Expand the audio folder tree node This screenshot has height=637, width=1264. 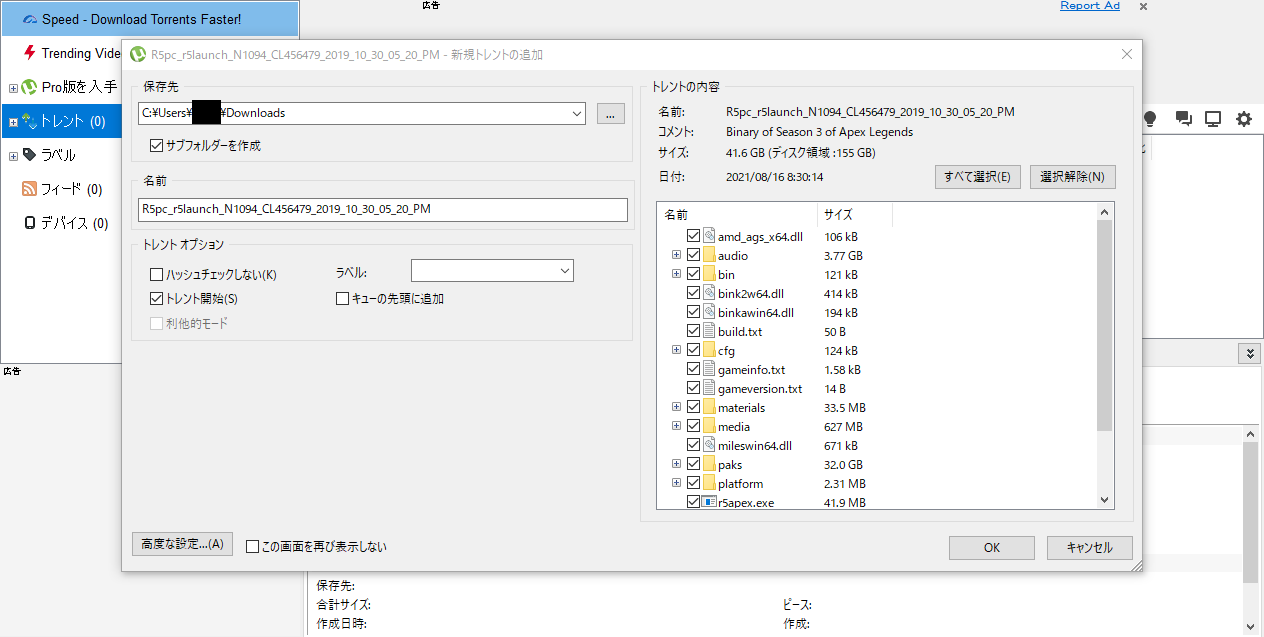point(677,255)
